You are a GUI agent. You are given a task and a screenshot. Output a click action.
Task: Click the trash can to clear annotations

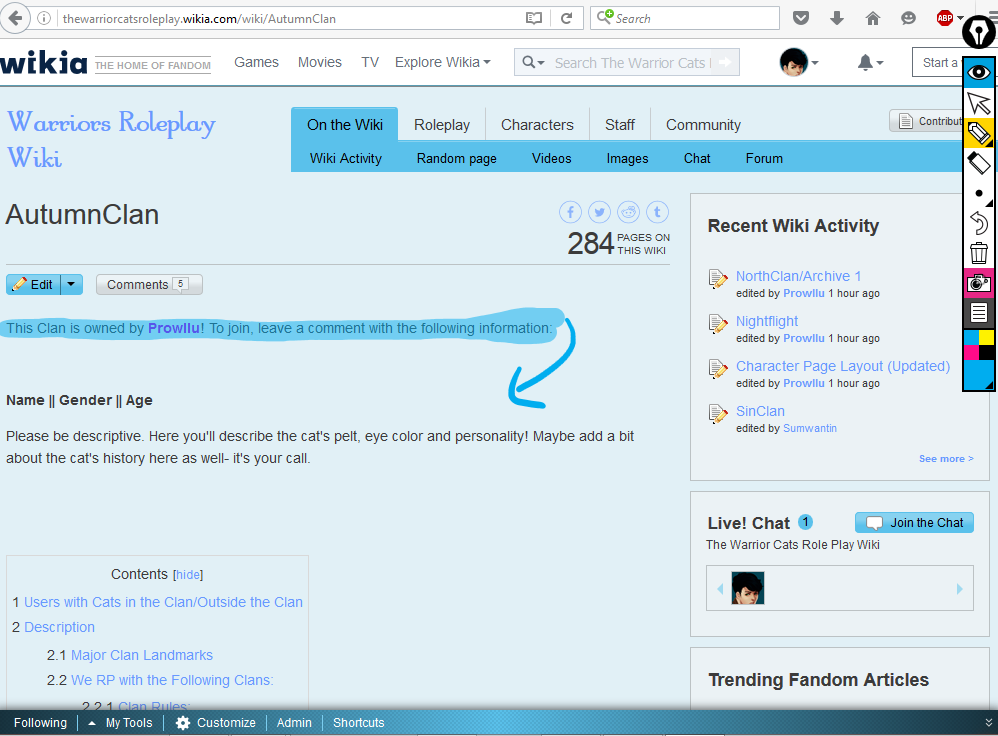[978, 253]
